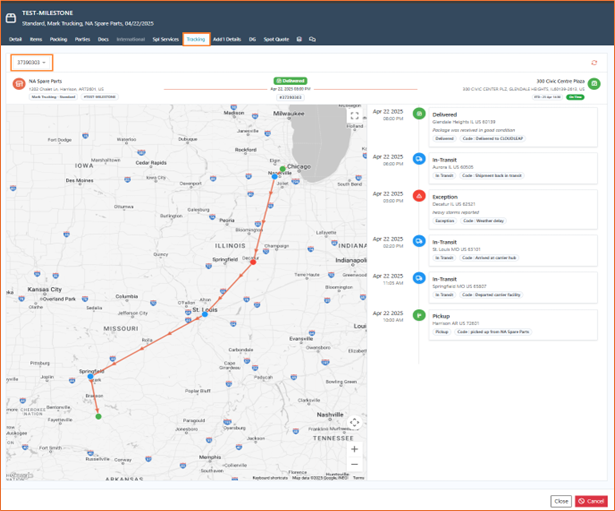The width and height of the screenshot is (615, 511).
Task: Click the red Decatur exception marker on map
Action: (x=253, y=262)
